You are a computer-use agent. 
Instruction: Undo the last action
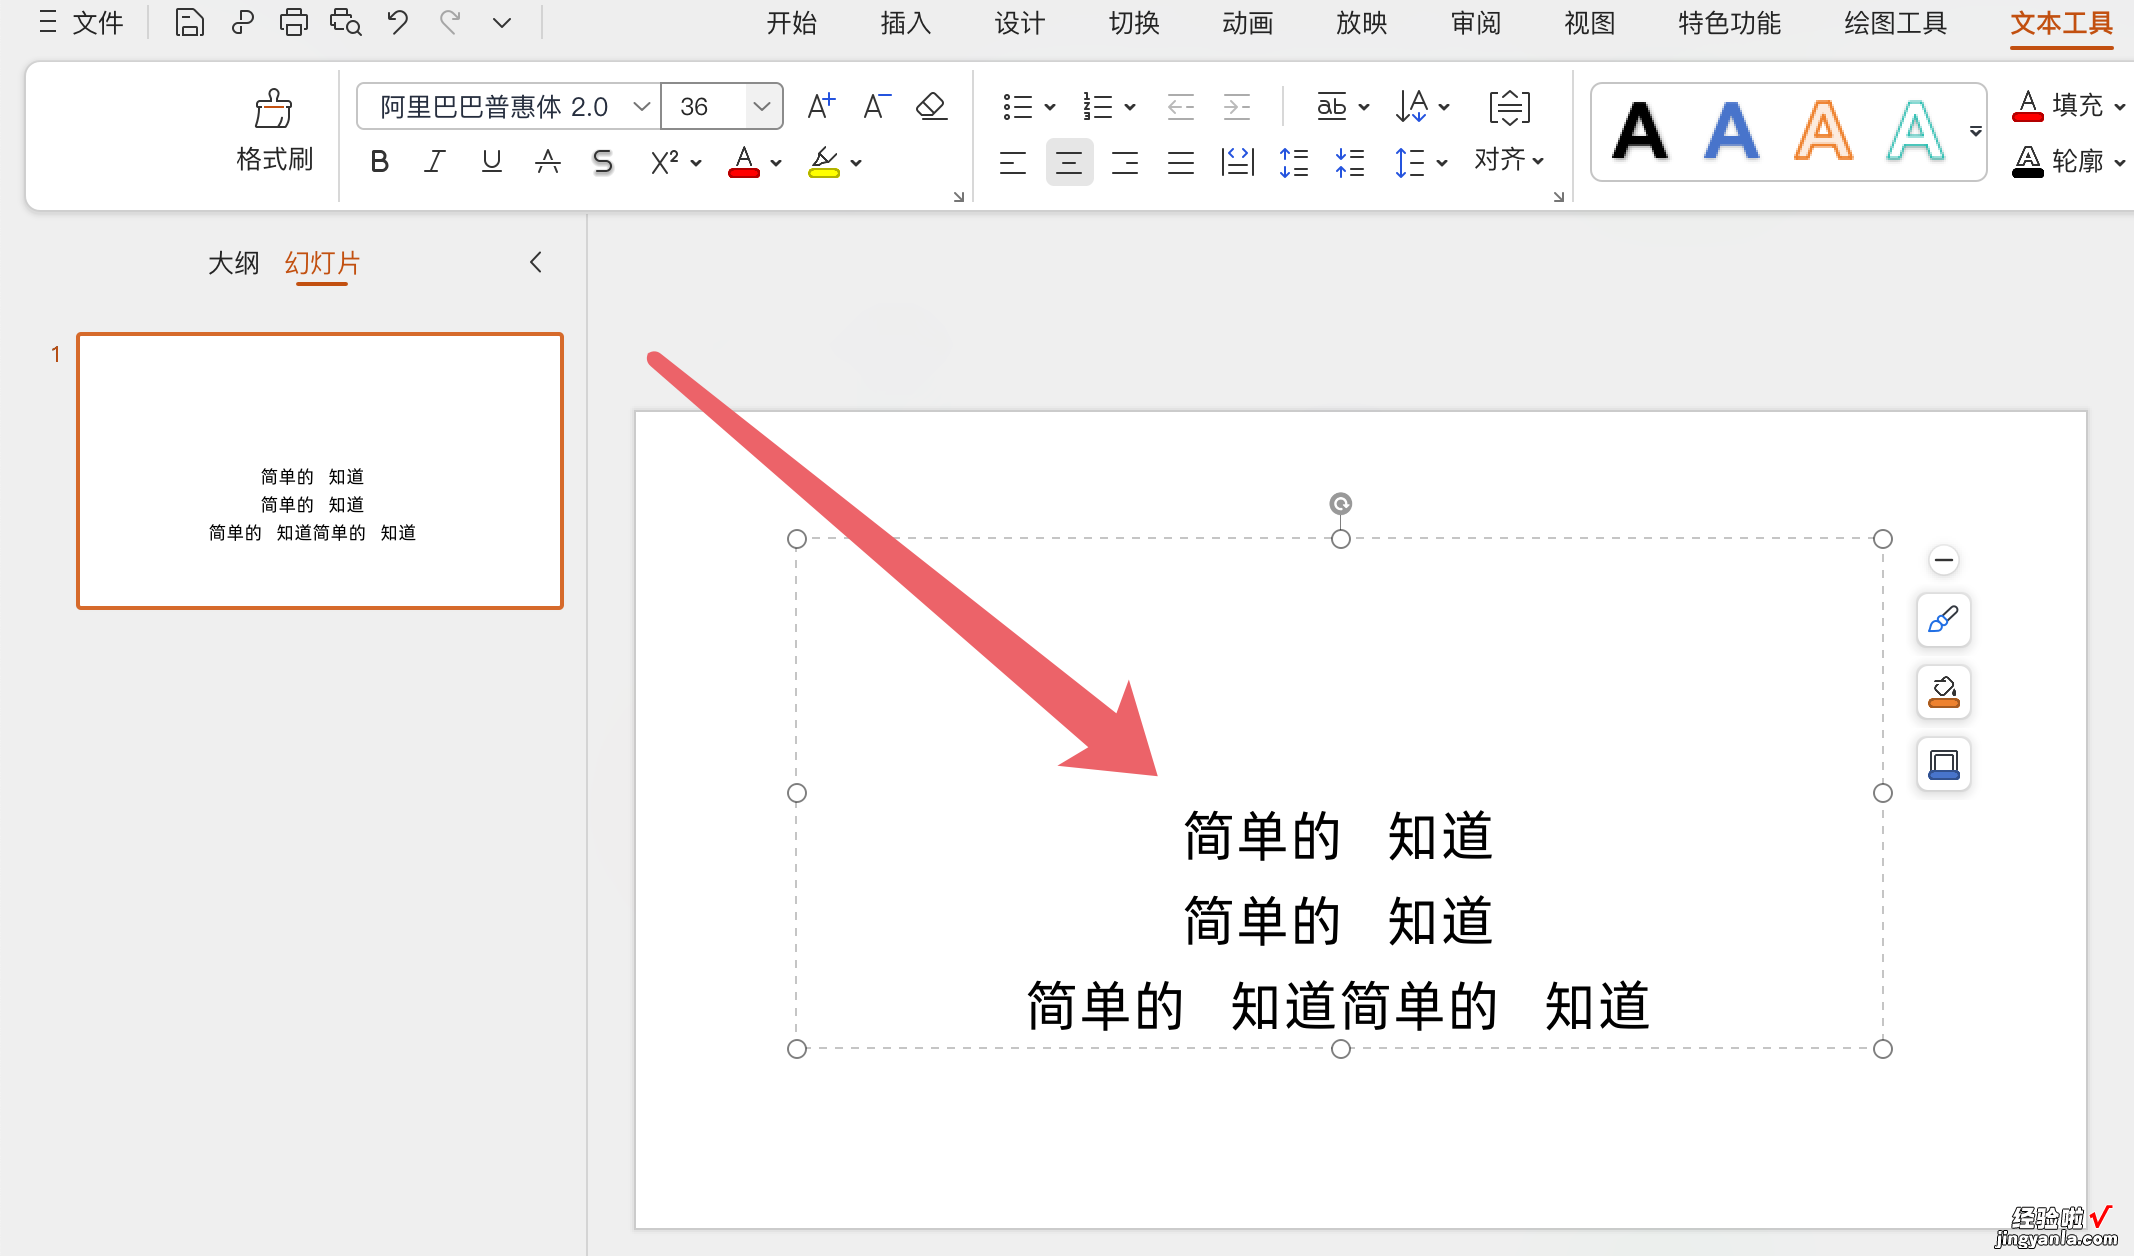tap(398, 22)
